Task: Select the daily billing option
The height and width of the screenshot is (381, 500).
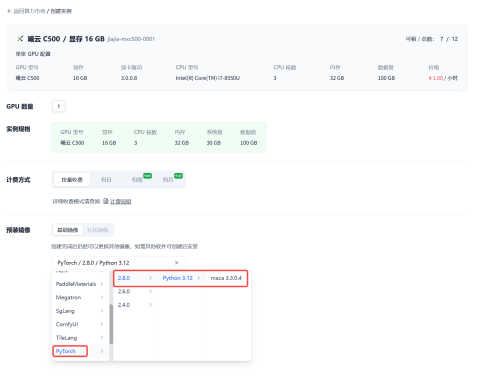Action: point(106,180)
